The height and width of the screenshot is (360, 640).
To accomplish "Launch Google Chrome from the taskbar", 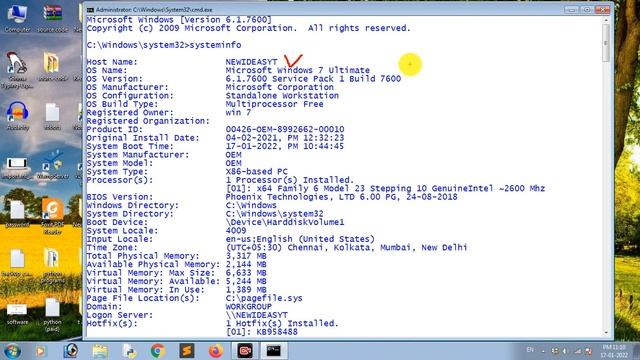I will coord(158,351).
